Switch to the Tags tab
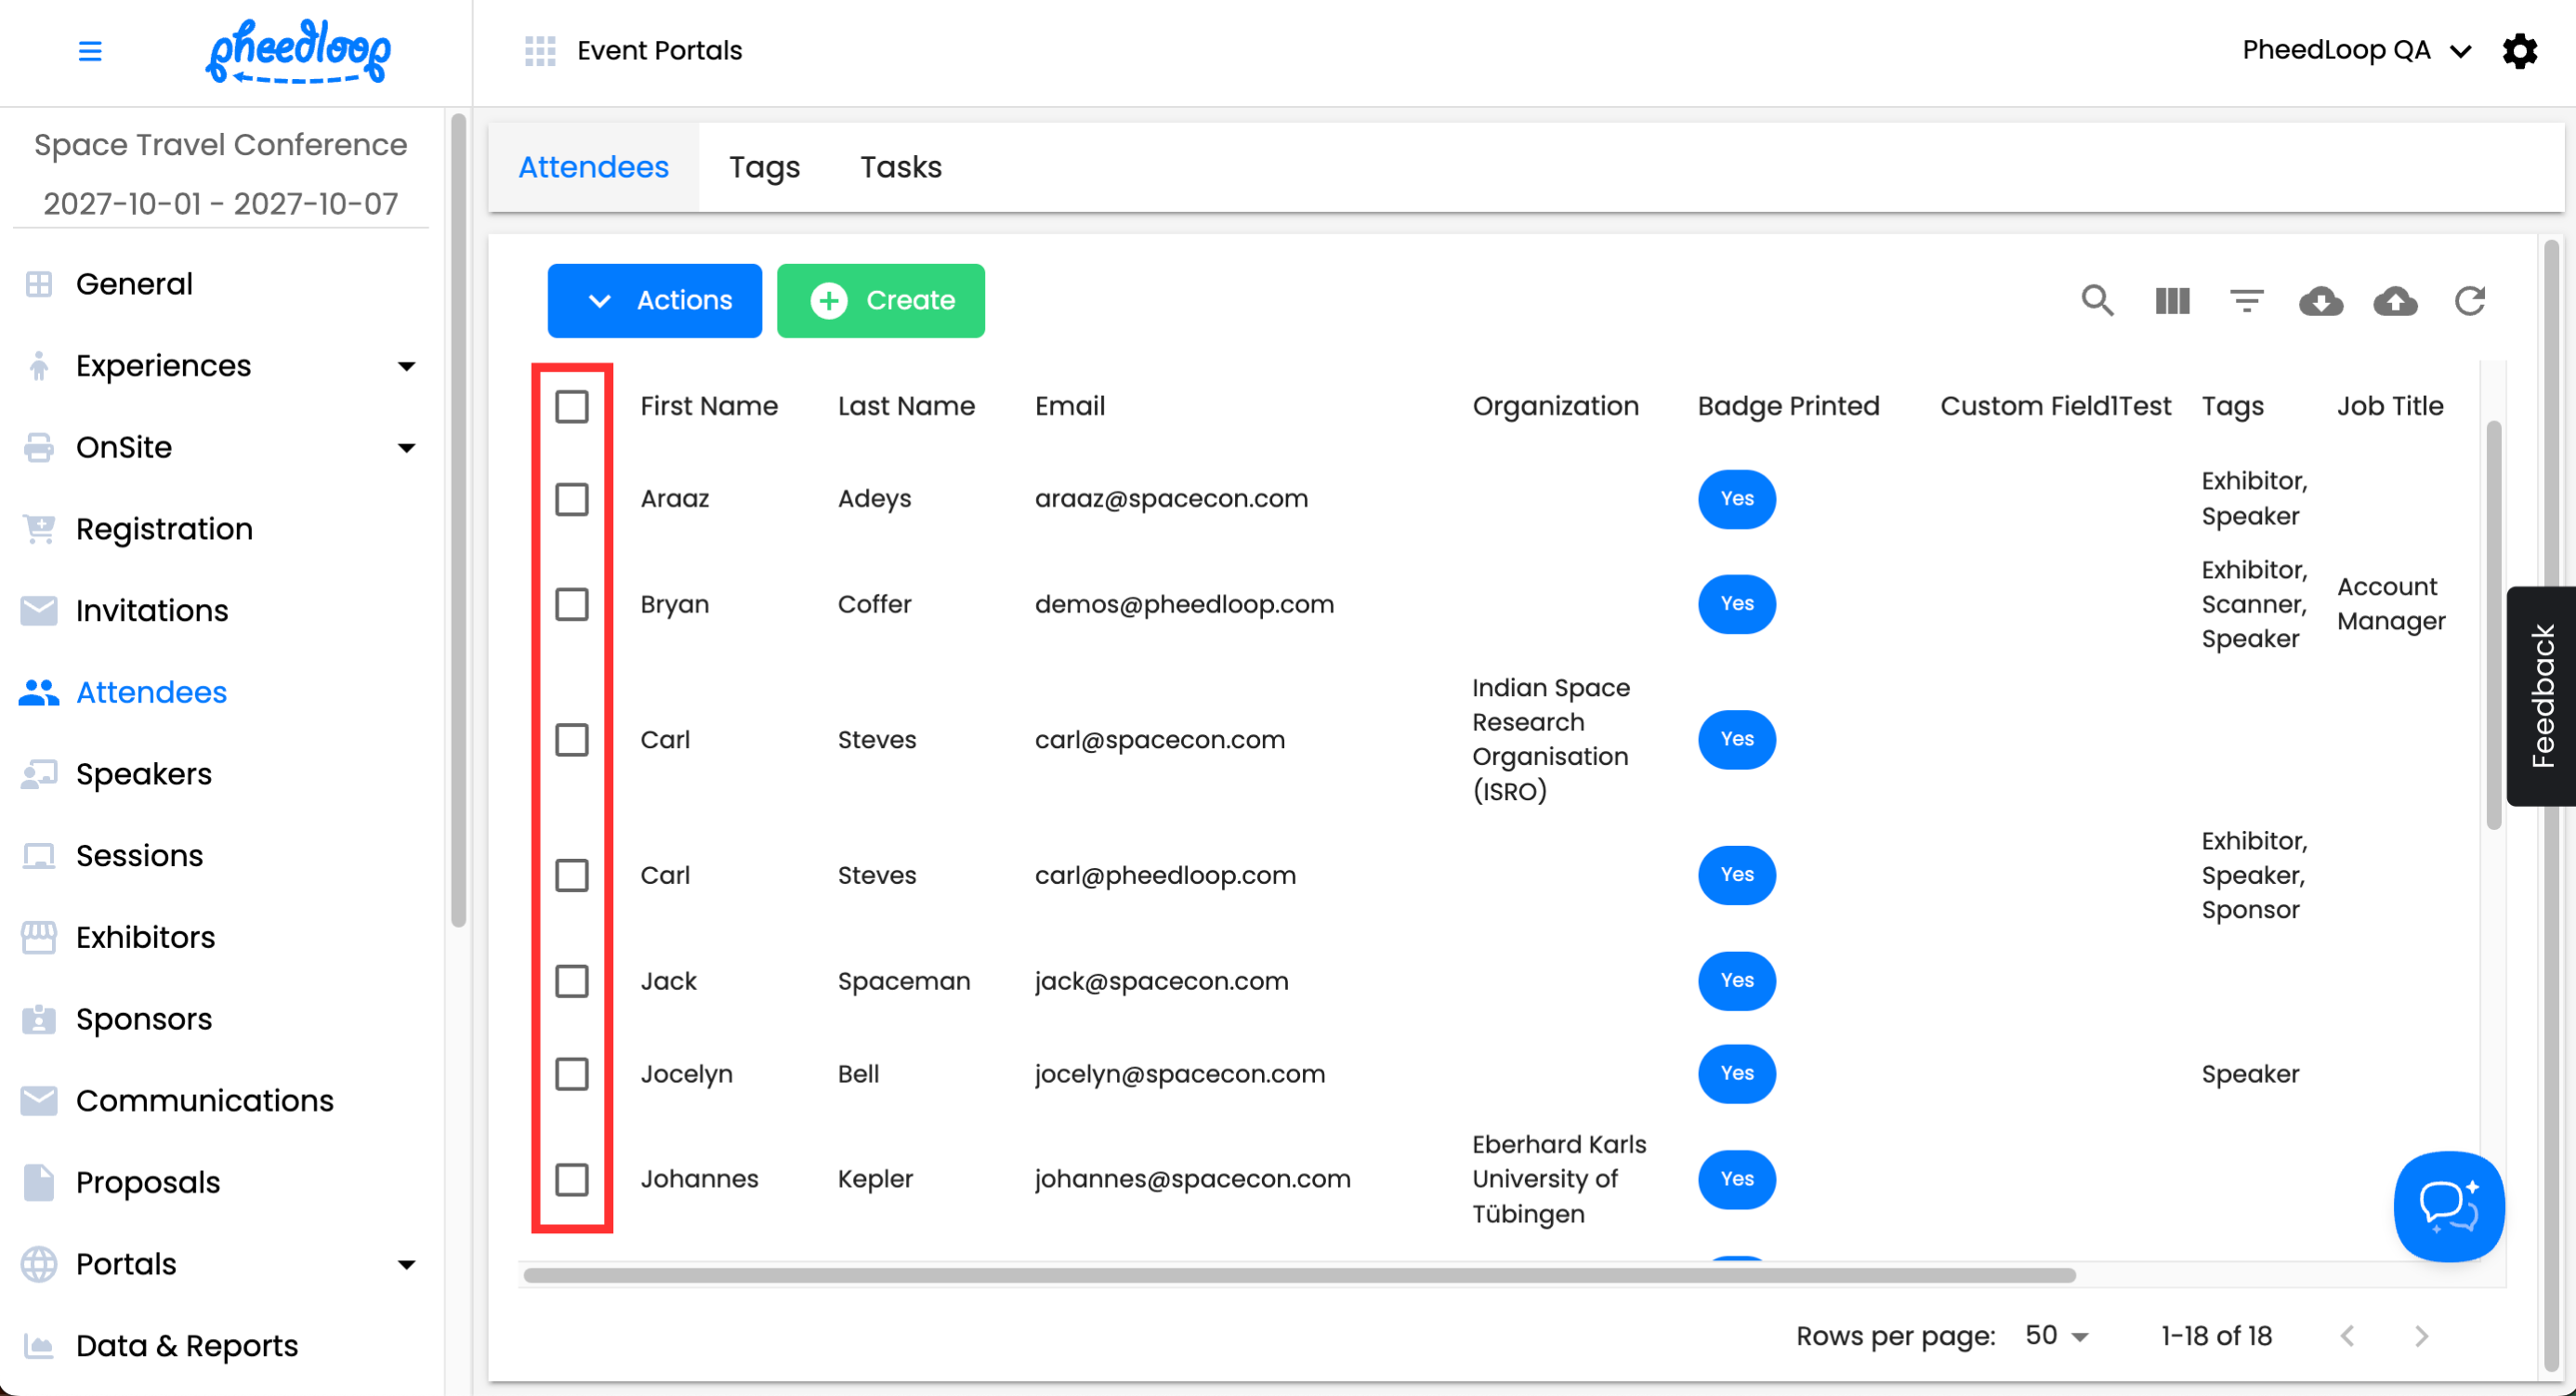2576x1396 pixels. coord(764,167)
